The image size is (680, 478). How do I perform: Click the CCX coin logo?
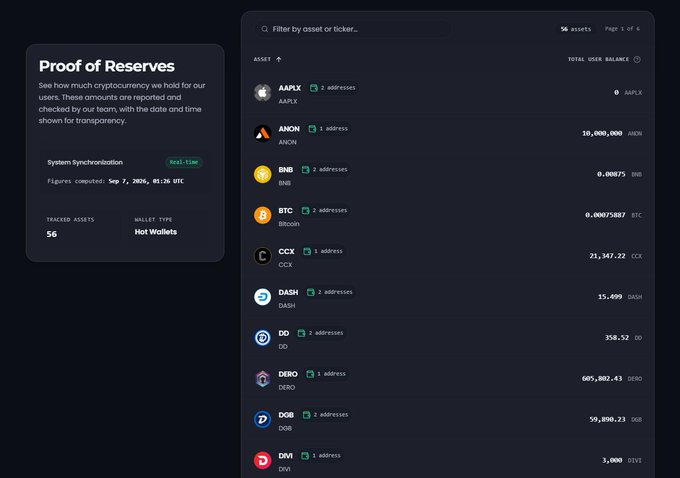[262, 256]
